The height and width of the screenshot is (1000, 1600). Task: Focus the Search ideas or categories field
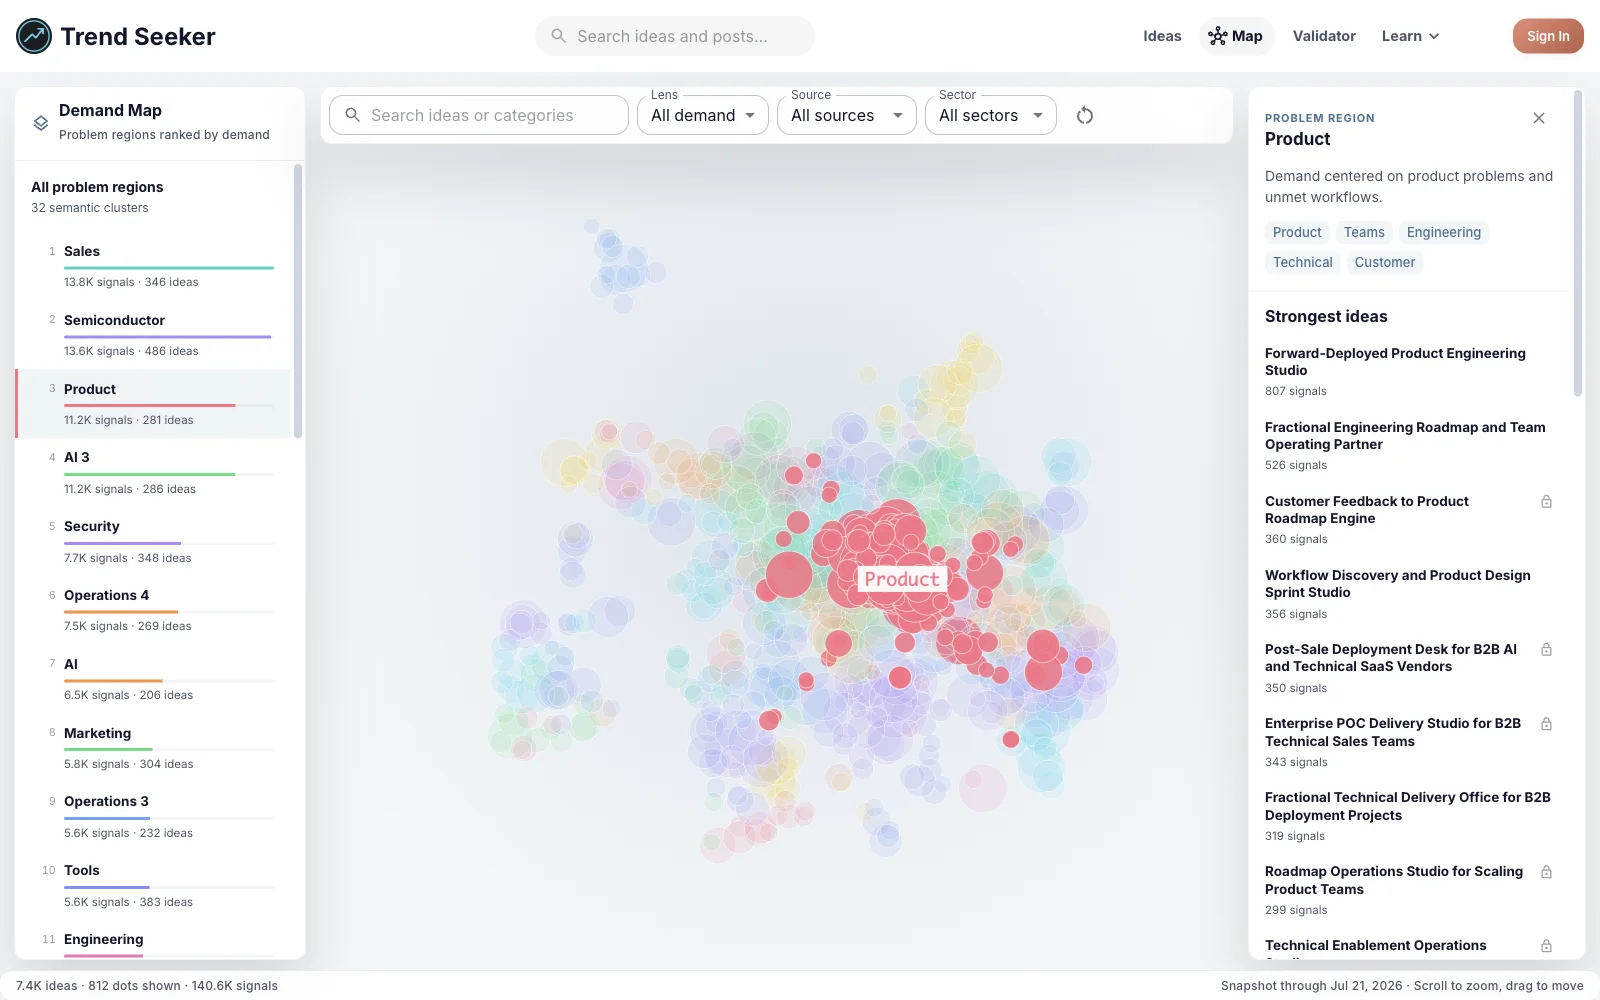(479, 115)
